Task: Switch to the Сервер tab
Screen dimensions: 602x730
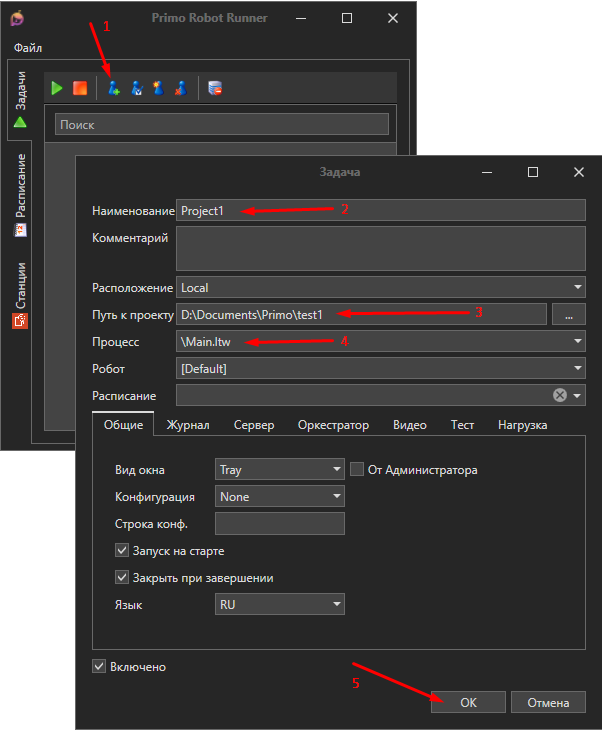Action: pyautogui.click(x=254, y=425)
